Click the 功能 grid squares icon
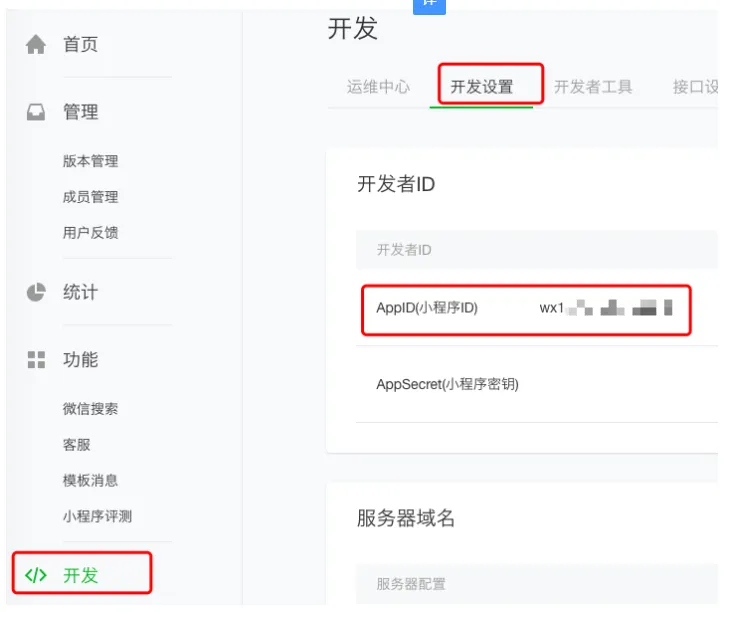Viewport: 742px width, 634px height. [x=36, y=360]
